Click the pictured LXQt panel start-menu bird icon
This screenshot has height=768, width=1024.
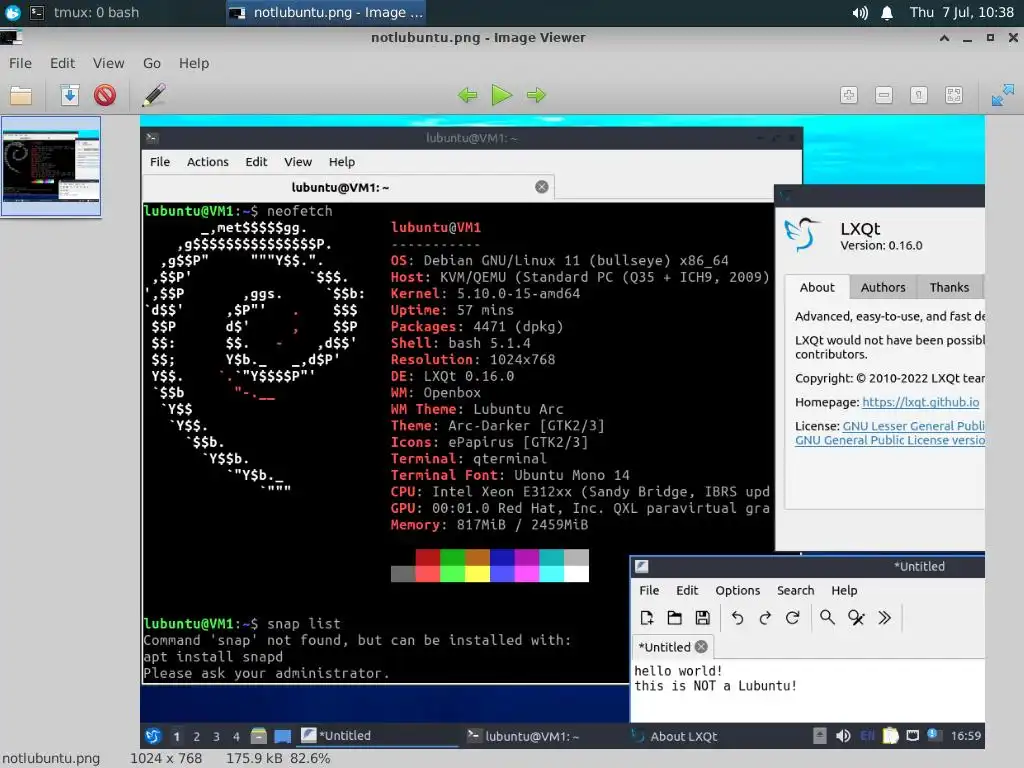[x=153, y=736]
